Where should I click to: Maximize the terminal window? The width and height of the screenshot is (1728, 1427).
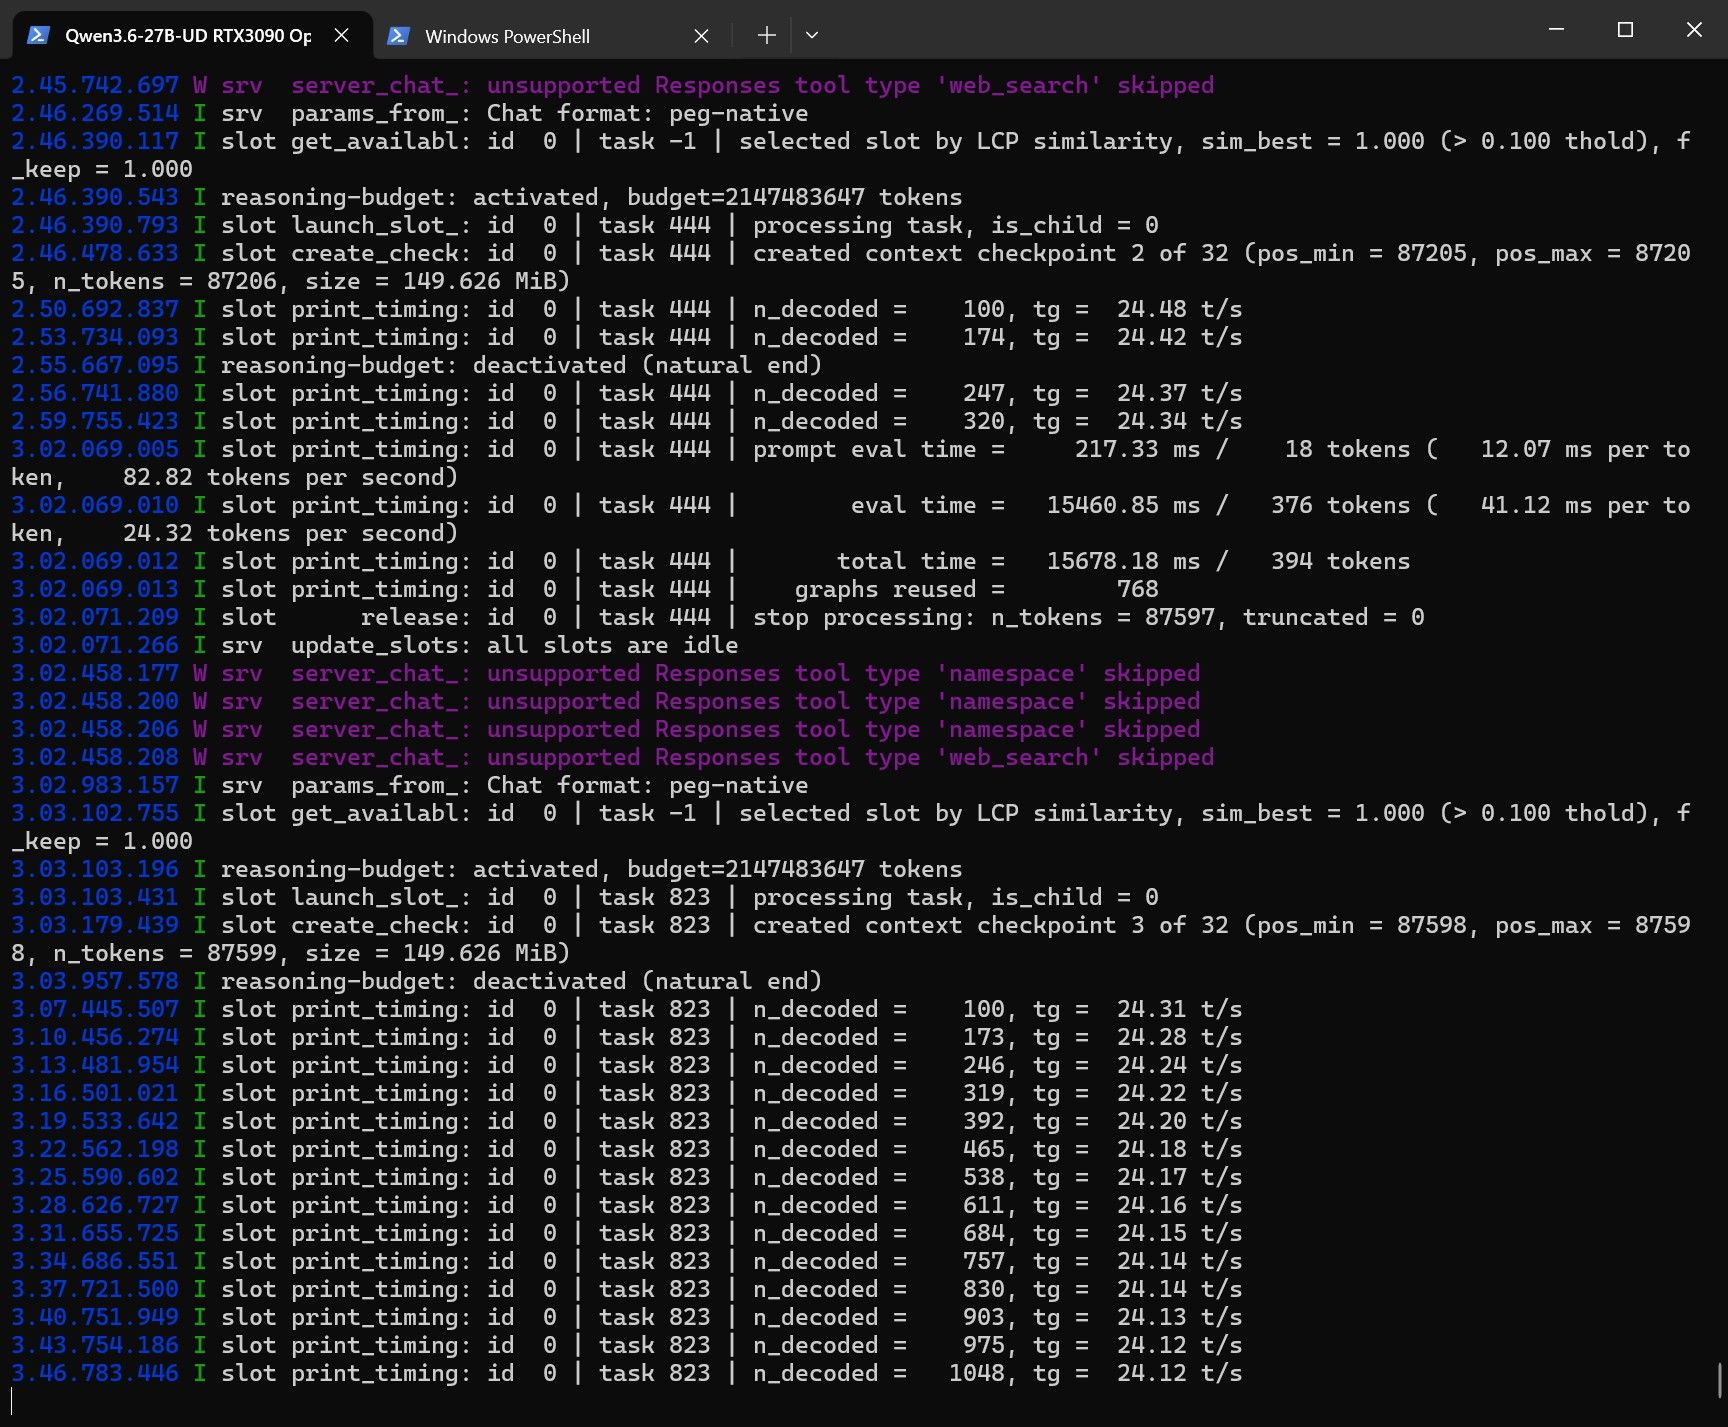[1625, 30]
